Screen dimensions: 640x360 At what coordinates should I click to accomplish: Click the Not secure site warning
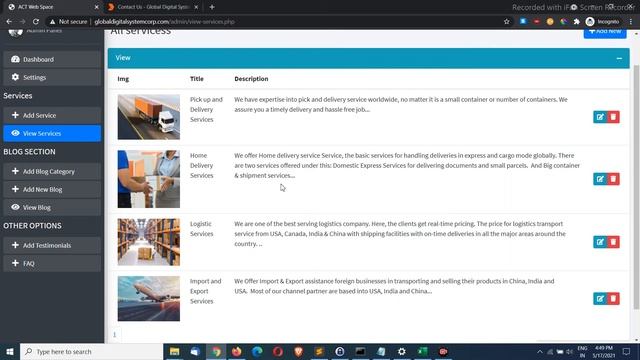[69, 22]
